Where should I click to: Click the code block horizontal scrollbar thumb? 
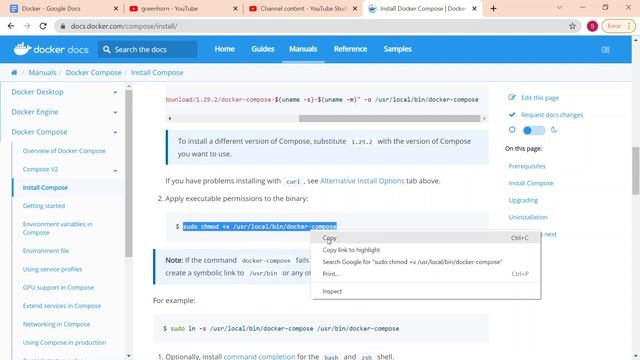pyautogui.click(x=389, y=118)
